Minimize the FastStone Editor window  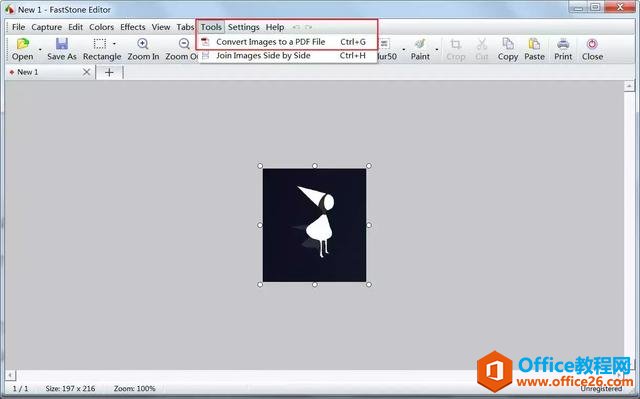tap(578, 7)
